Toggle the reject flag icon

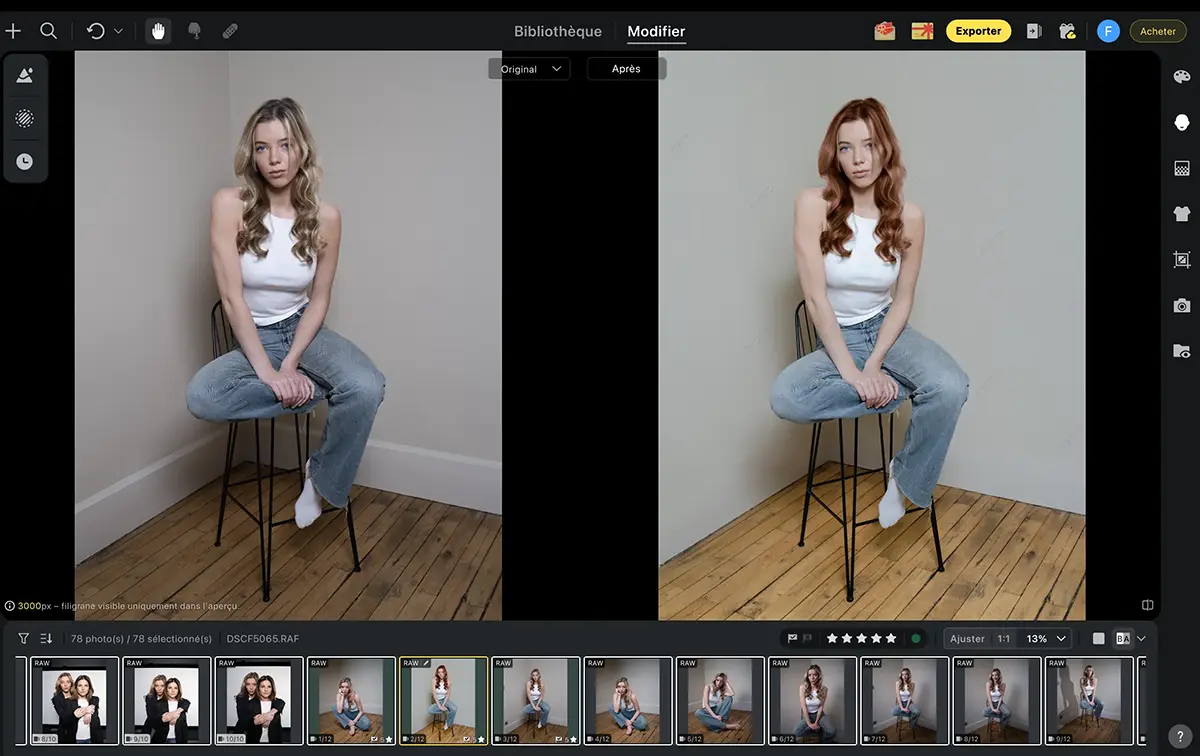click(x=808, y=638)
